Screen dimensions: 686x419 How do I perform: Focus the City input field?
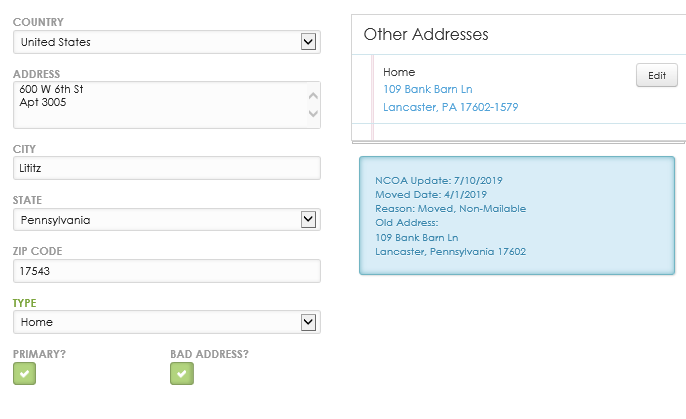[x=166, y=169]
